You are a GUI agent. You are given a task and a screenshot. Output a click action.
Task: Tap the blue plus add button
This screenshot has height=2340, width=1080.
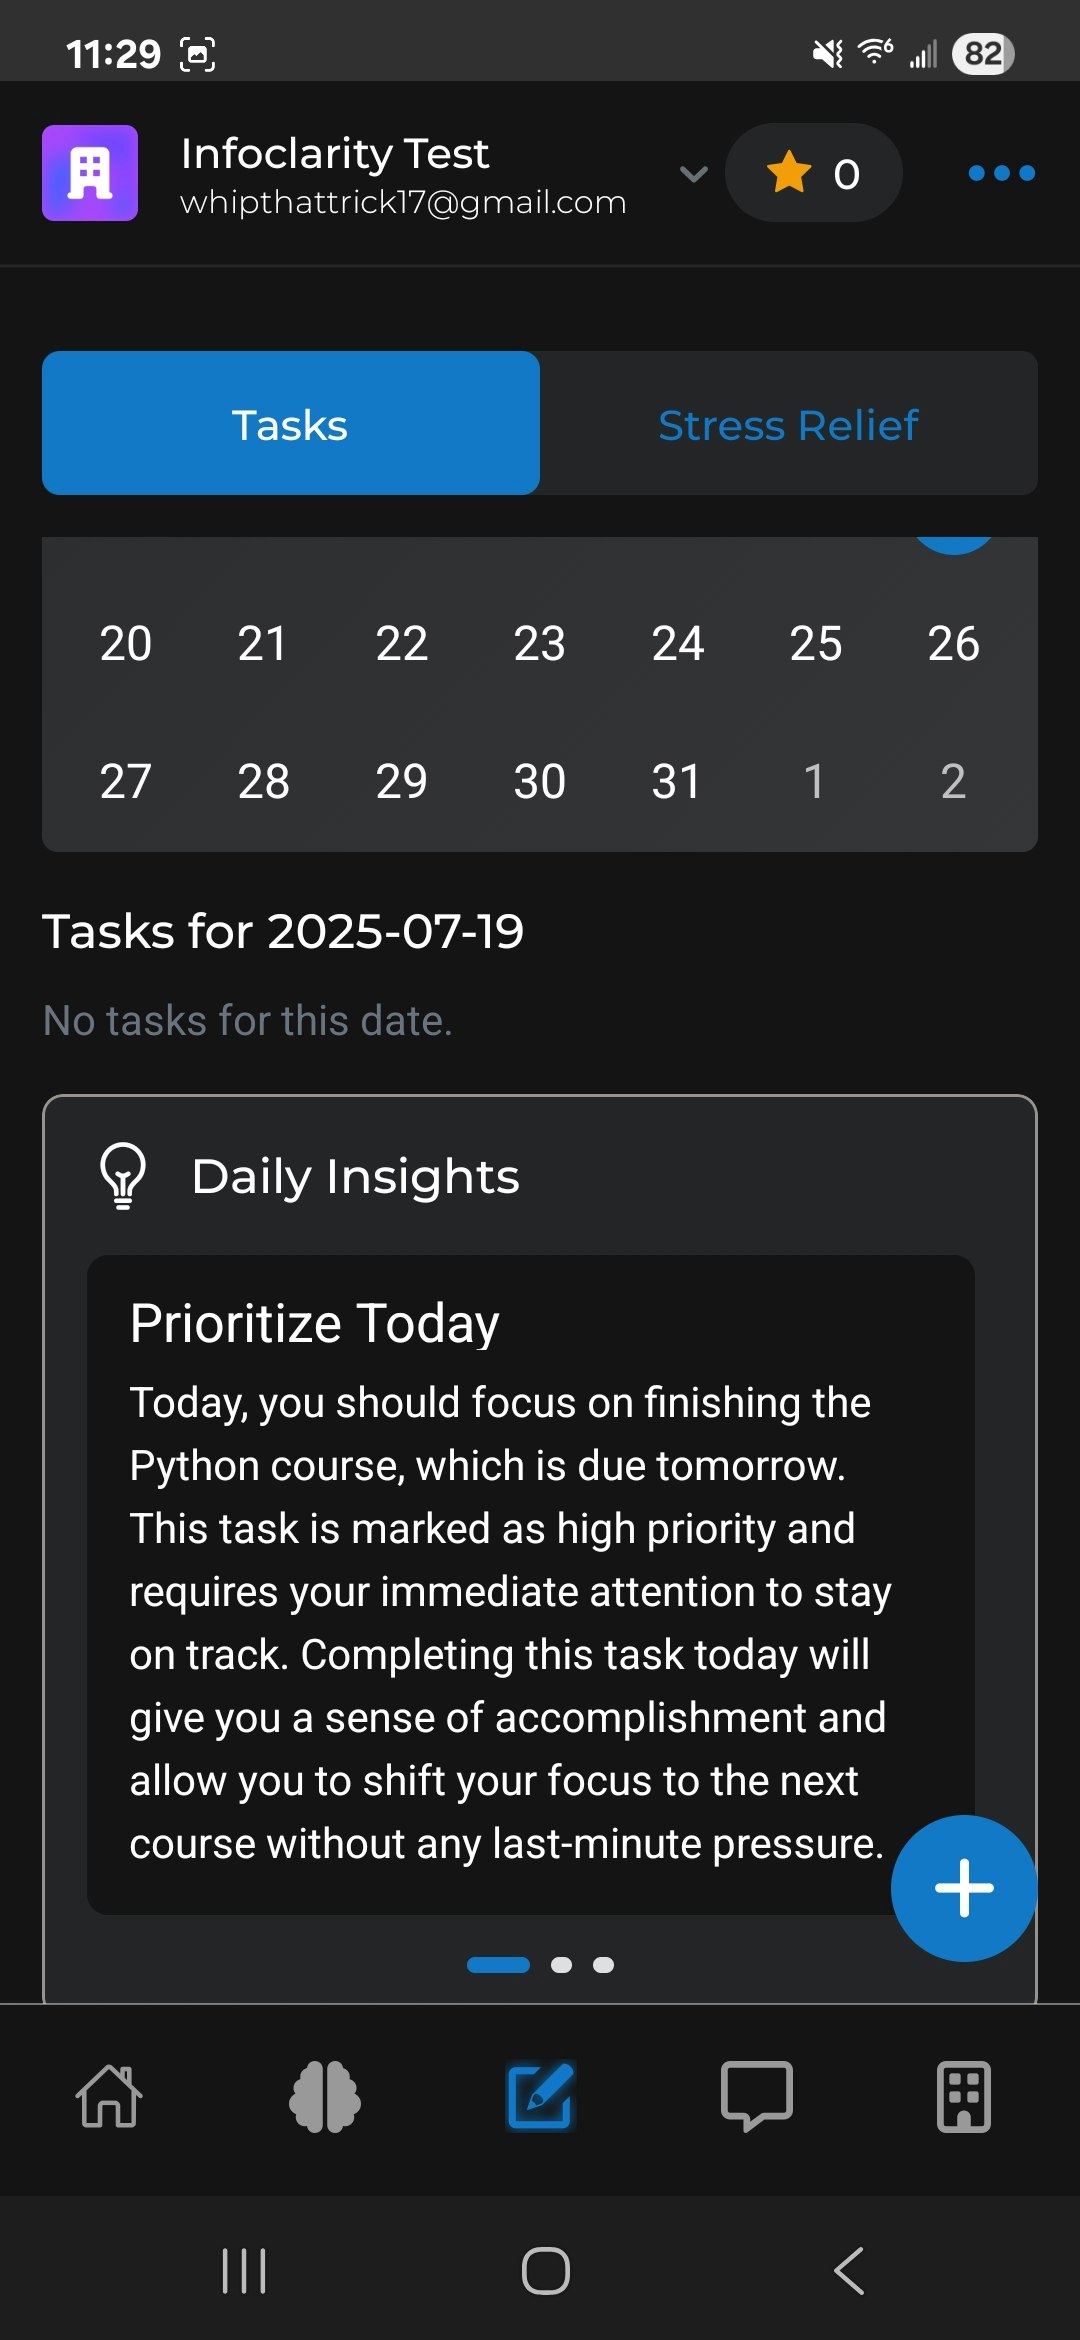(964, 1888)
